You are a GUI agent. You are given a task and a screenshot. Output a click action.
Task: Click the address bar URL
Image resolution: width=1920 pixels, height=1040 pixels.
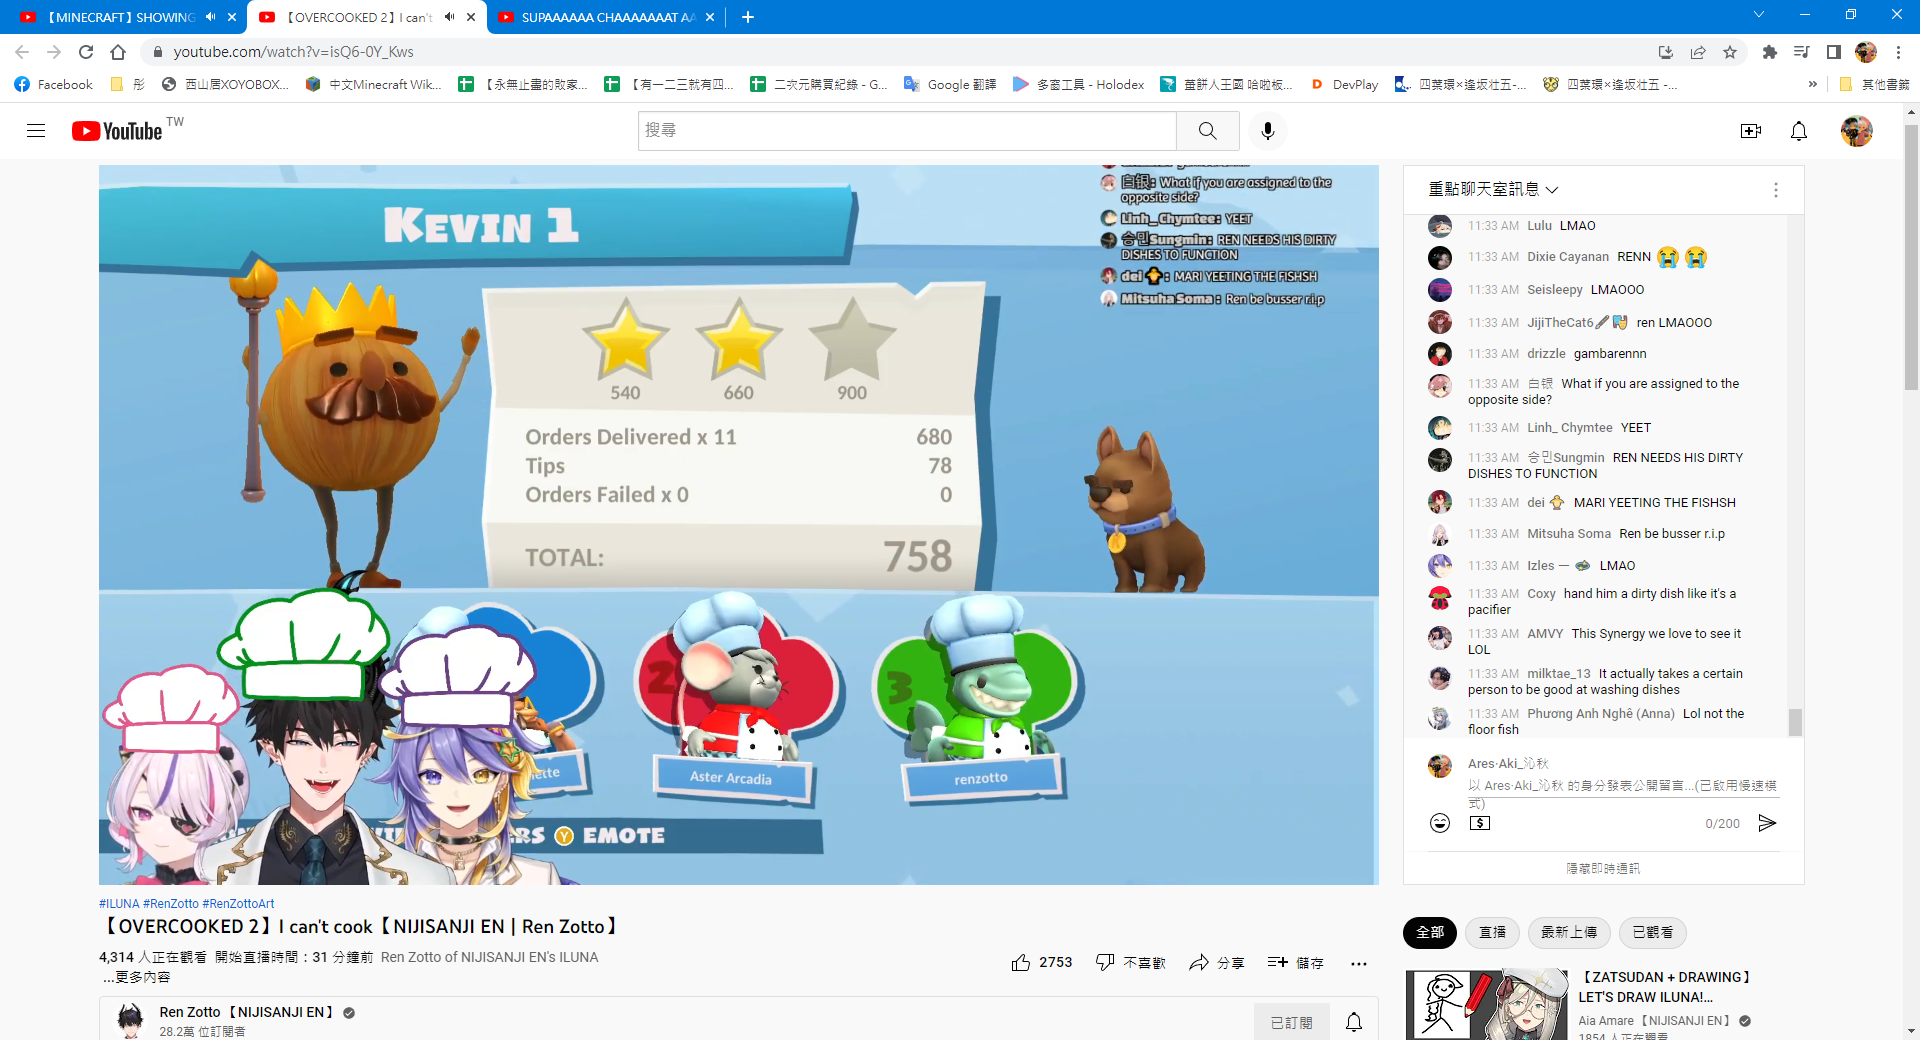[293, 52]
